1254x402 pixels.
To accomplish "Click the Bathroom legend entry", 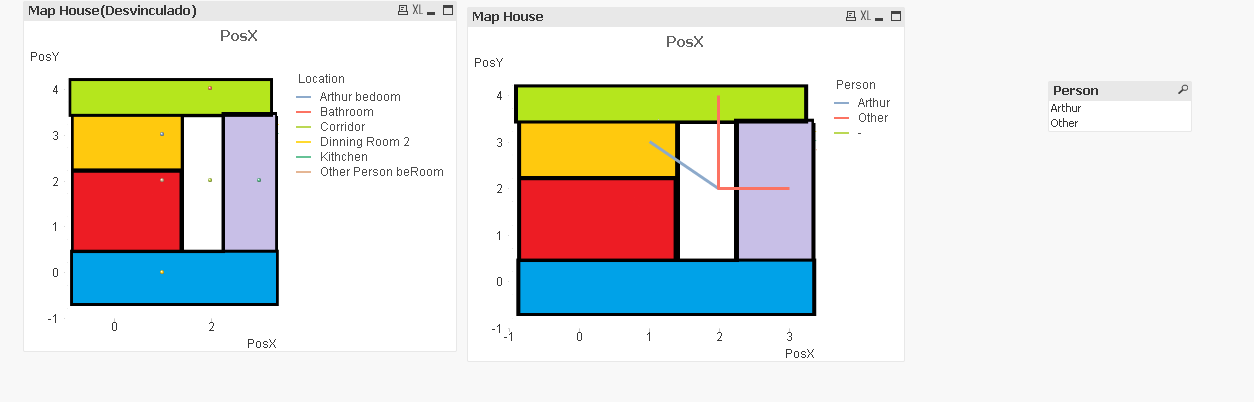I will (x=346, y=112).
